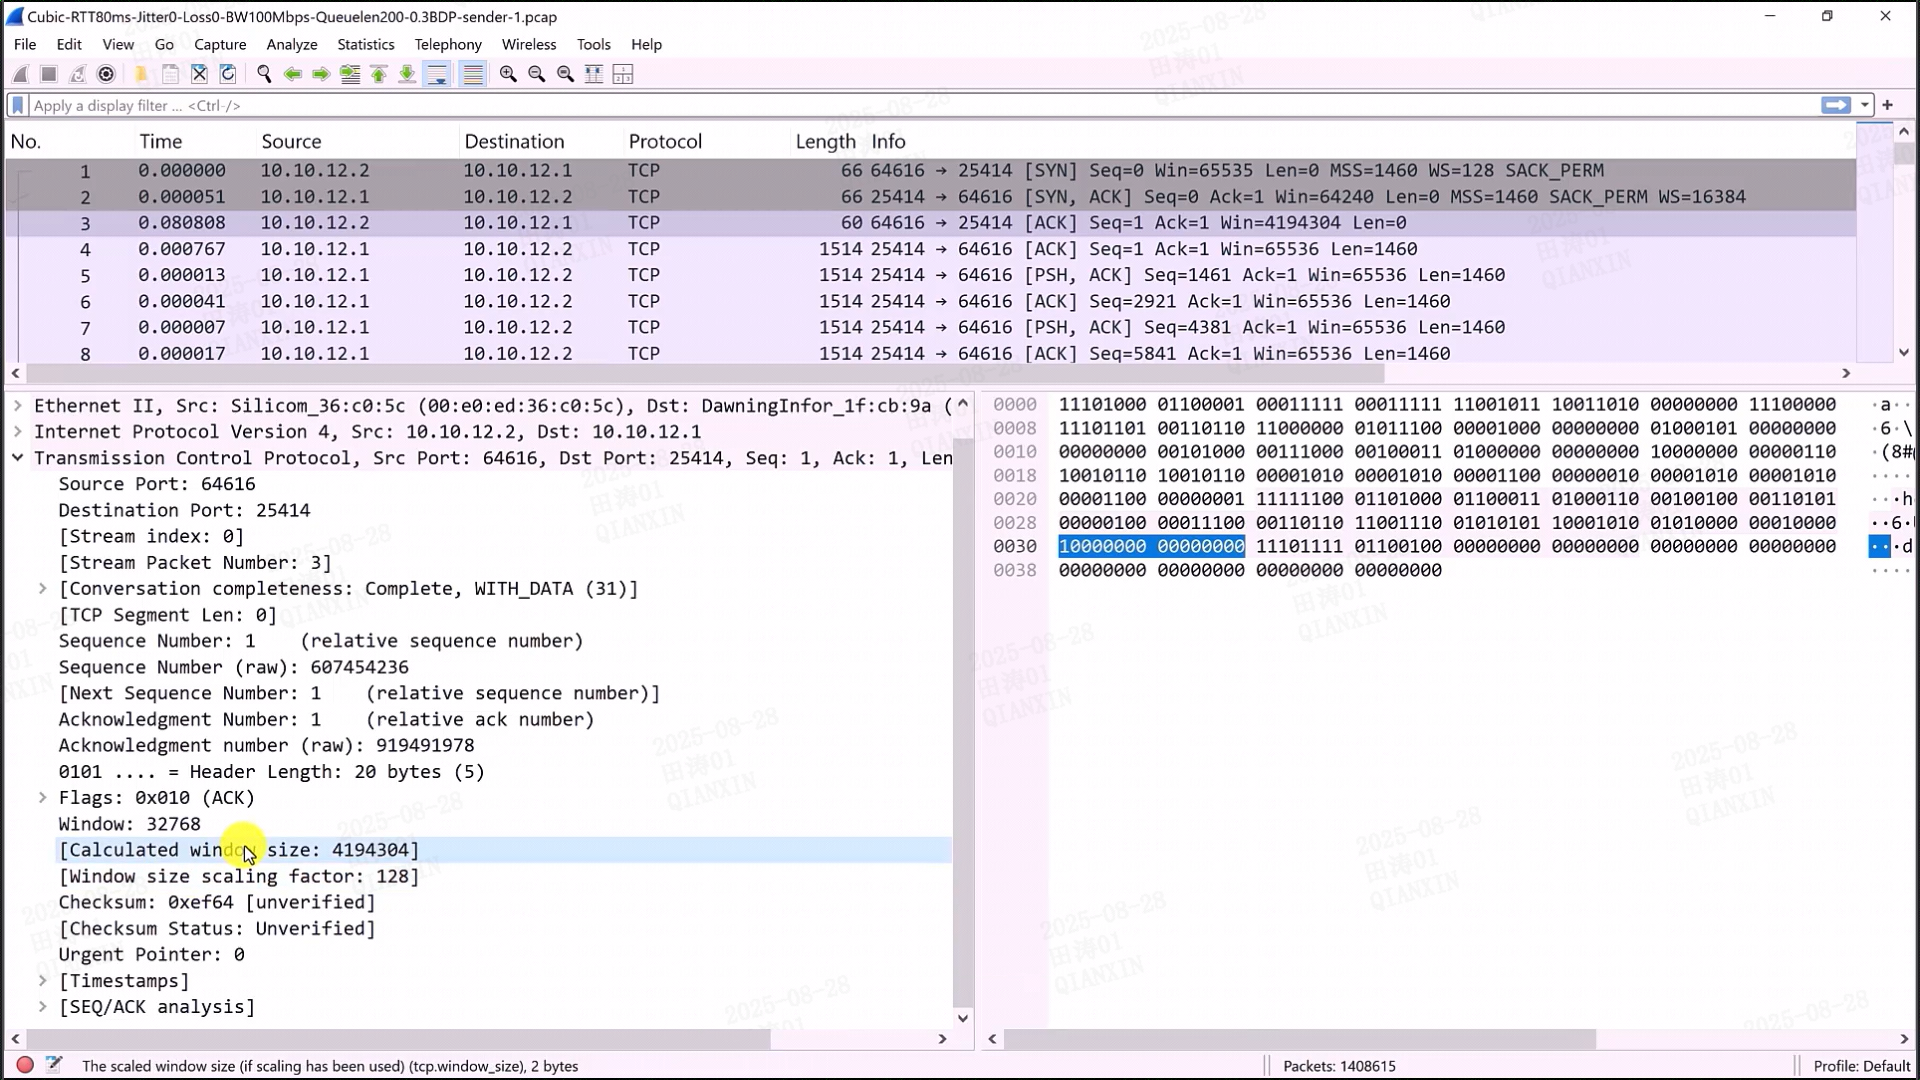Open display filter history dropdown

click(1865, 105)
